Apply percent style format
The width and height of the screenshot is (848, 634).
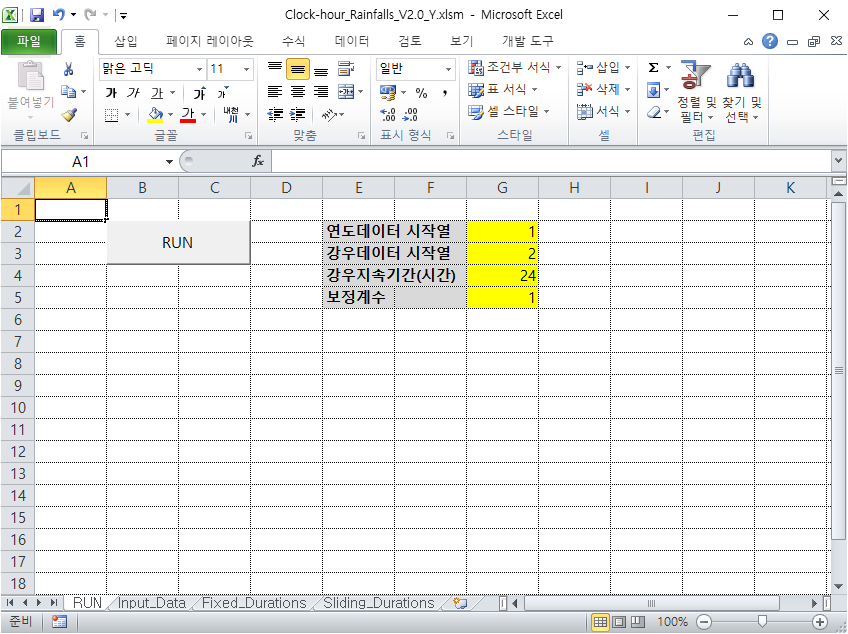coord(421,93)
